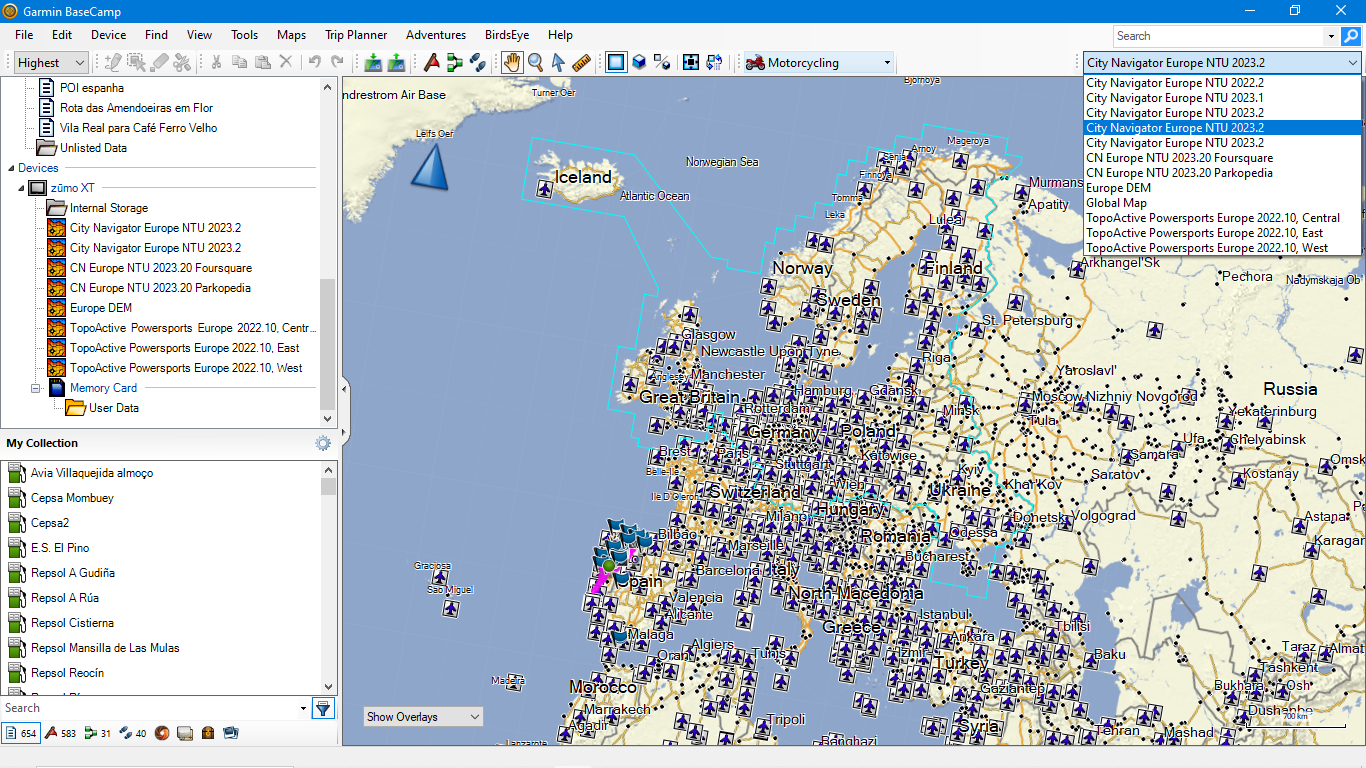Collapse the Devices section

[11, 168]
